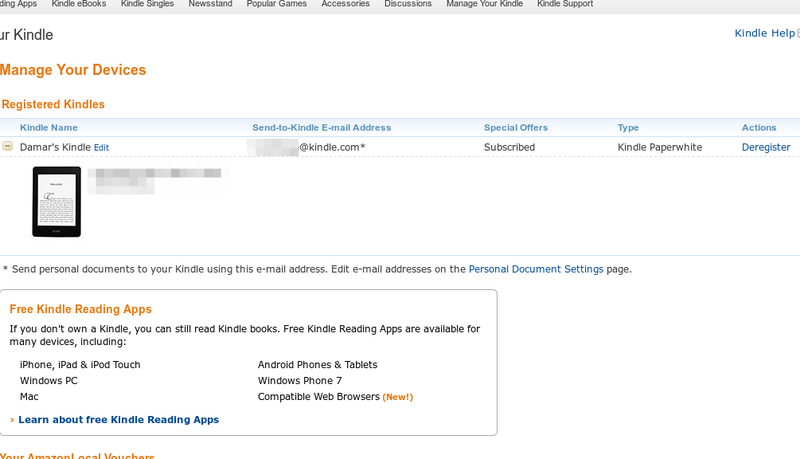Open the Kindle eBooks menu
800x459 pixels.
[77, 4]
